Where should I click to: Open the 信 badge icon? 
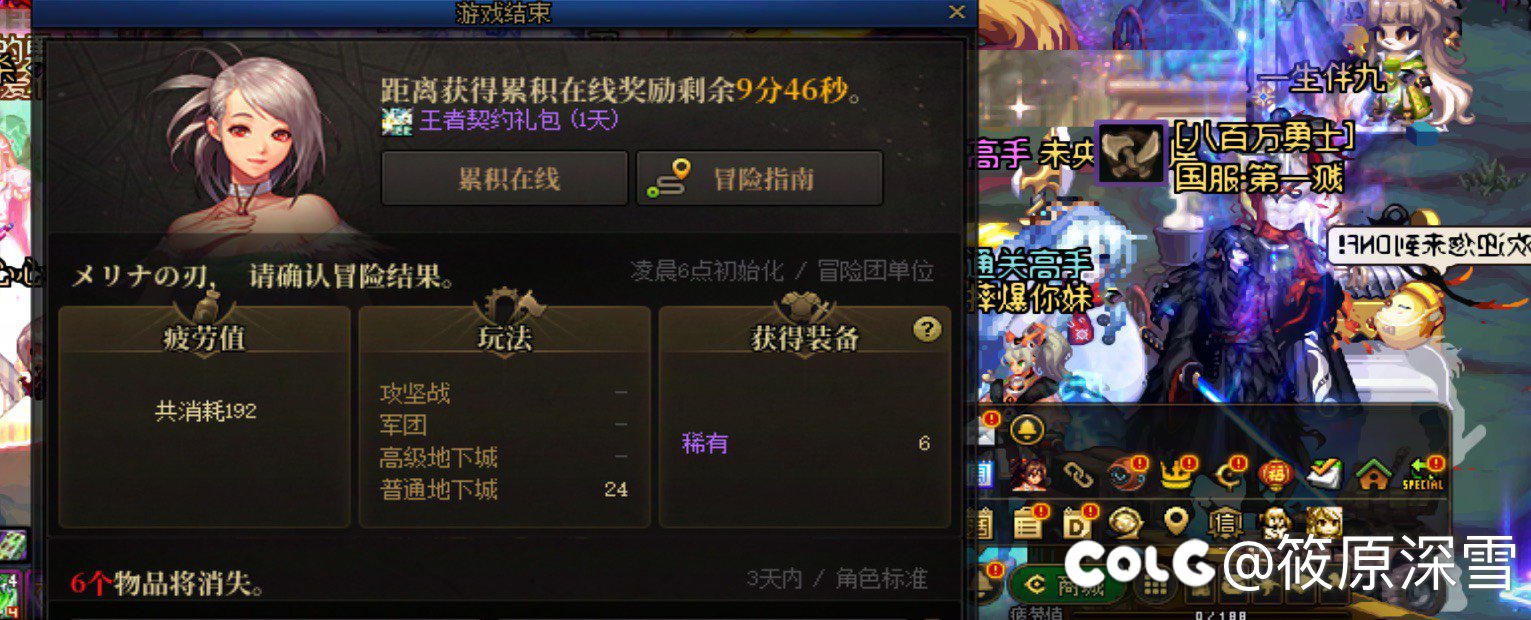[1224, 522]
